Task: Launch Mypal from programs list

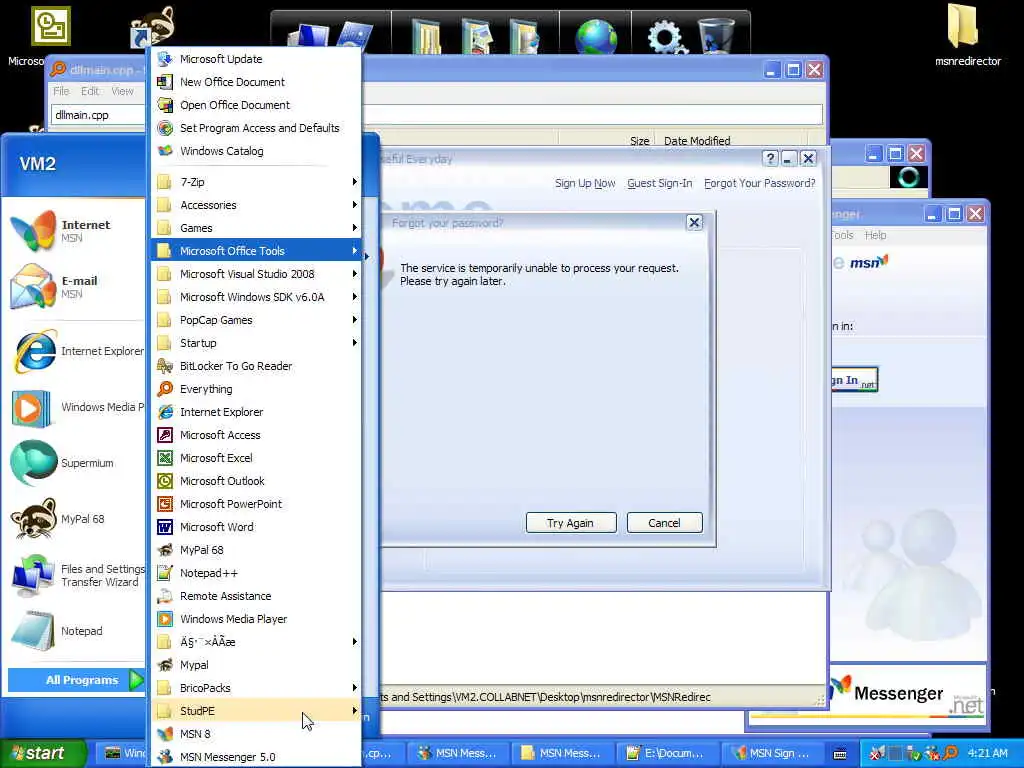Action: pyautogui.click(x=256, y=665)
